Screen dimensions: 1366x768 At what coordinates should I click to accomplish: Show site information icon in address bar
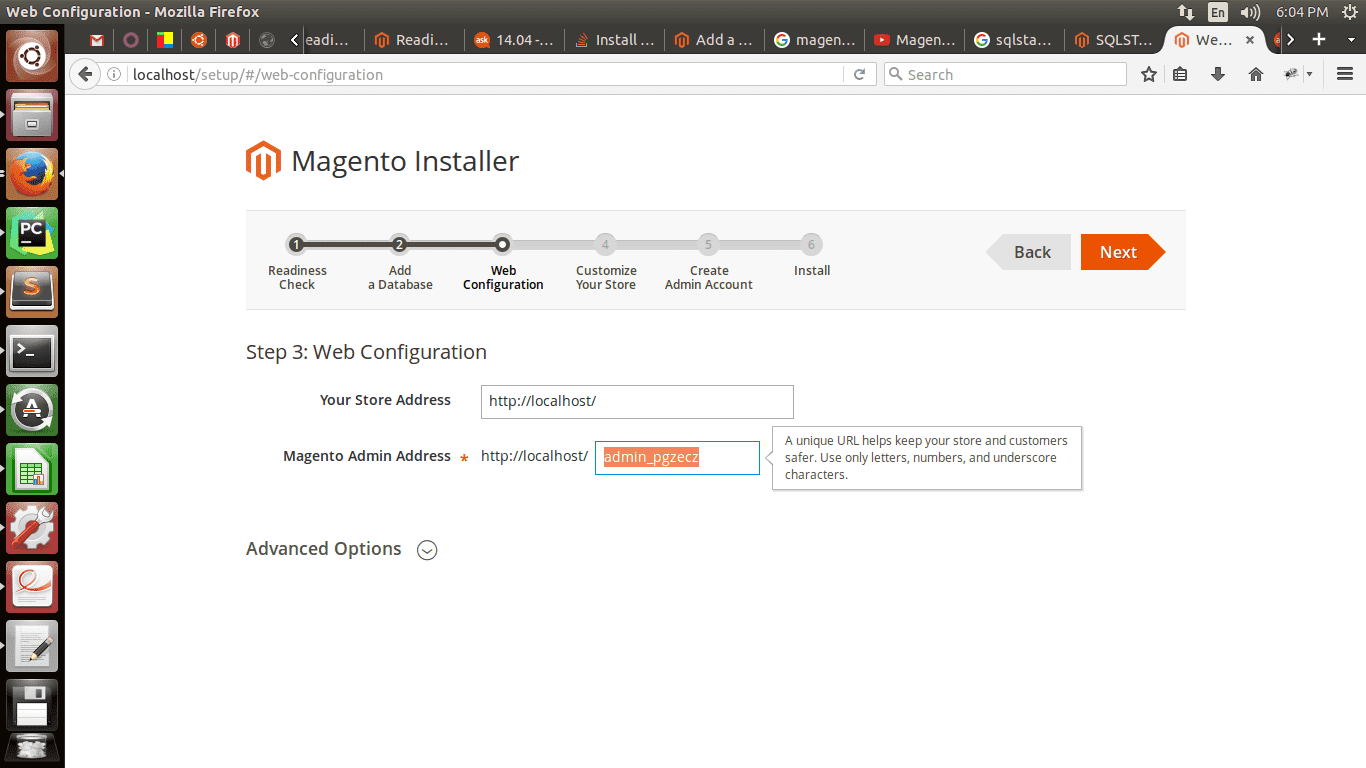point(115,75)
